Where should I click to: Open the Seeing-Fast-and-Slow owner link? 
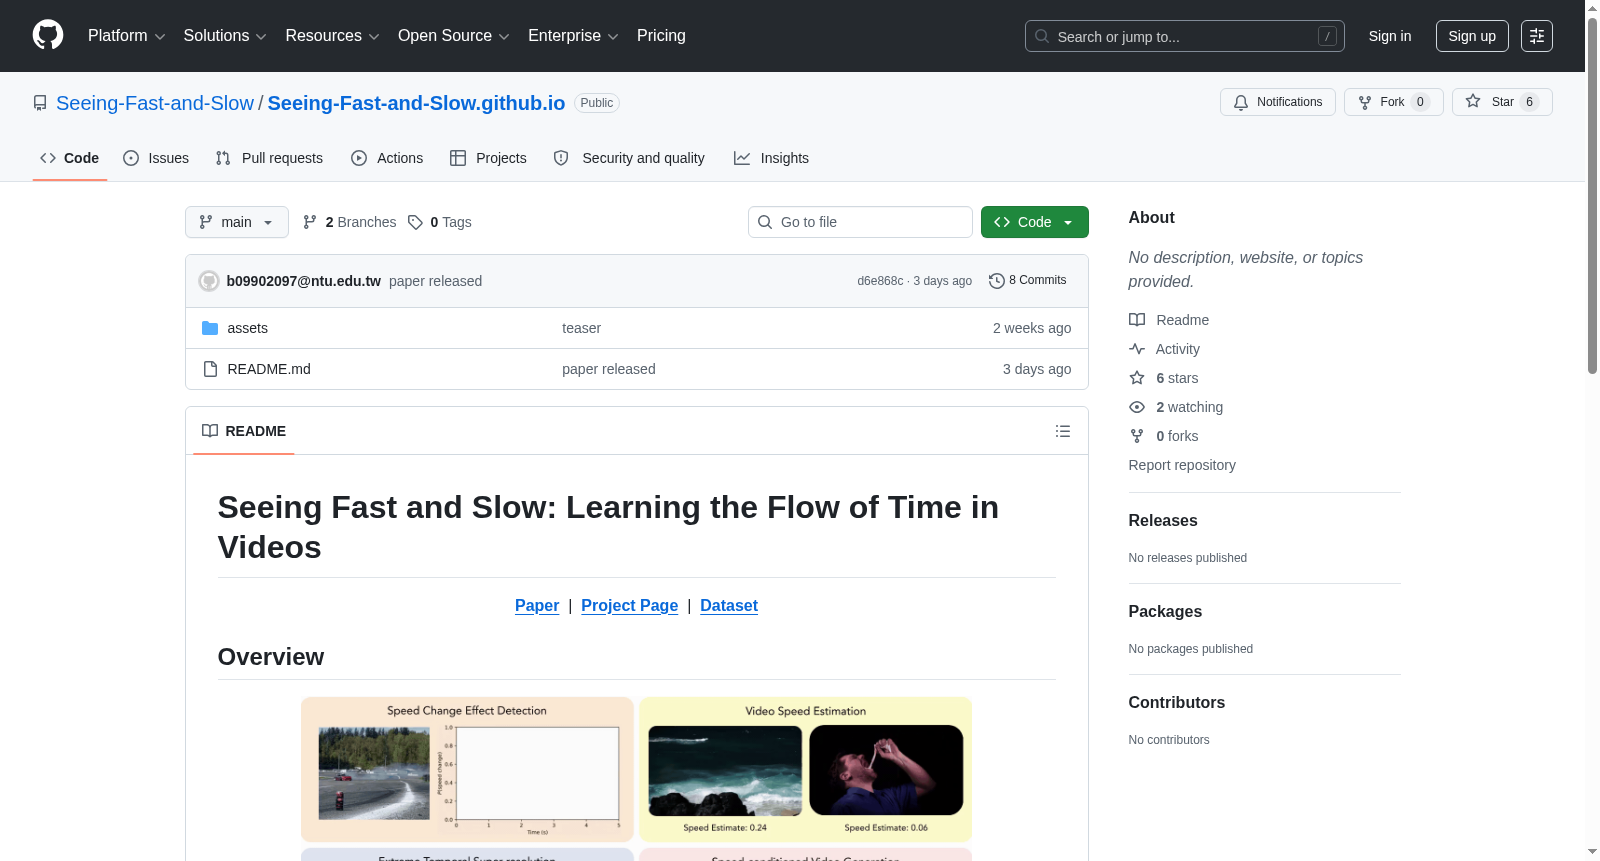(x=155, y=103)
